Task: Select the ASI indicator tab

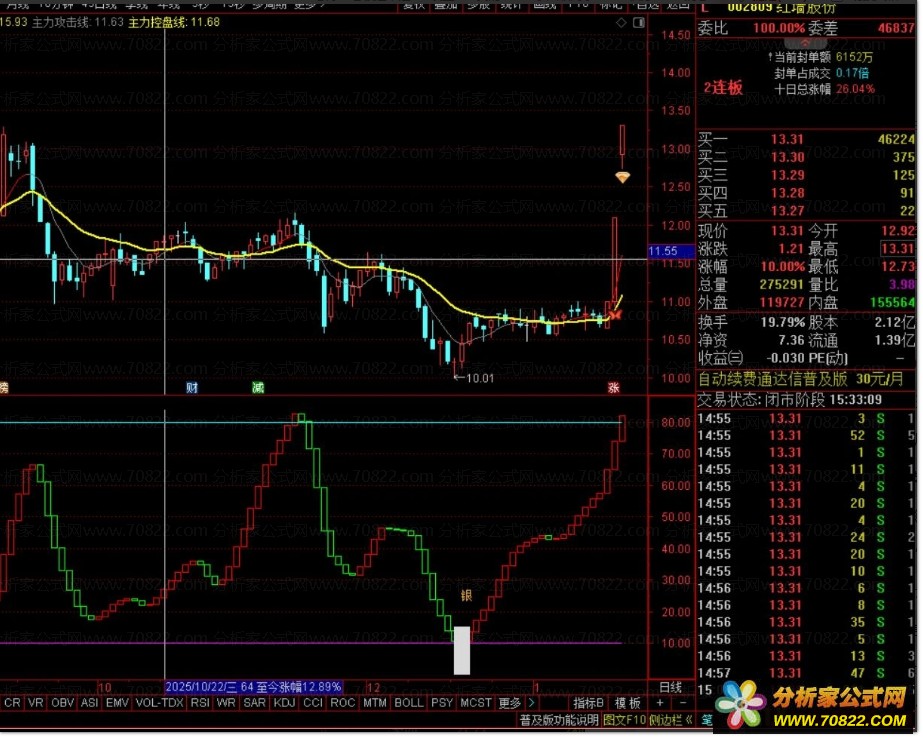Action: tap(89, 703)
